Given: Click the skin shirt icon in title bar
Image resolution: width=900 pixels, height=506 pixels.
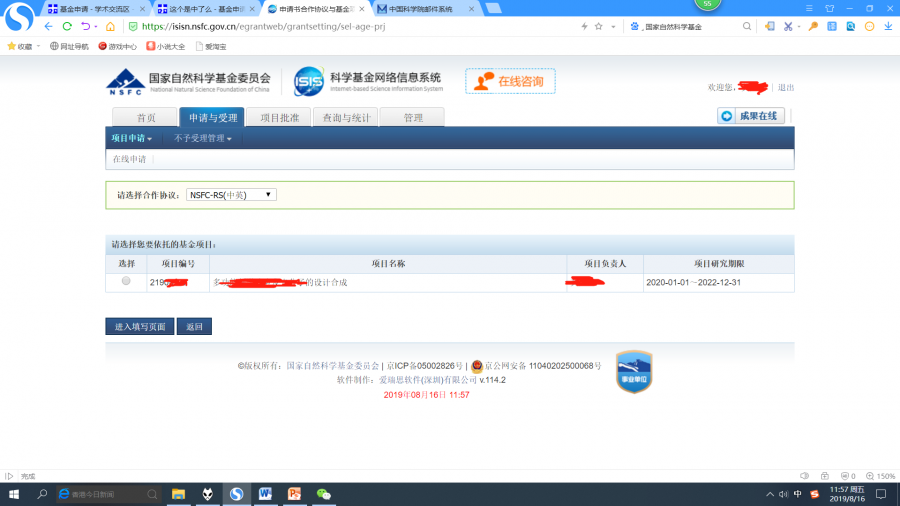Looking at the screenshot, I should (829, 8).
